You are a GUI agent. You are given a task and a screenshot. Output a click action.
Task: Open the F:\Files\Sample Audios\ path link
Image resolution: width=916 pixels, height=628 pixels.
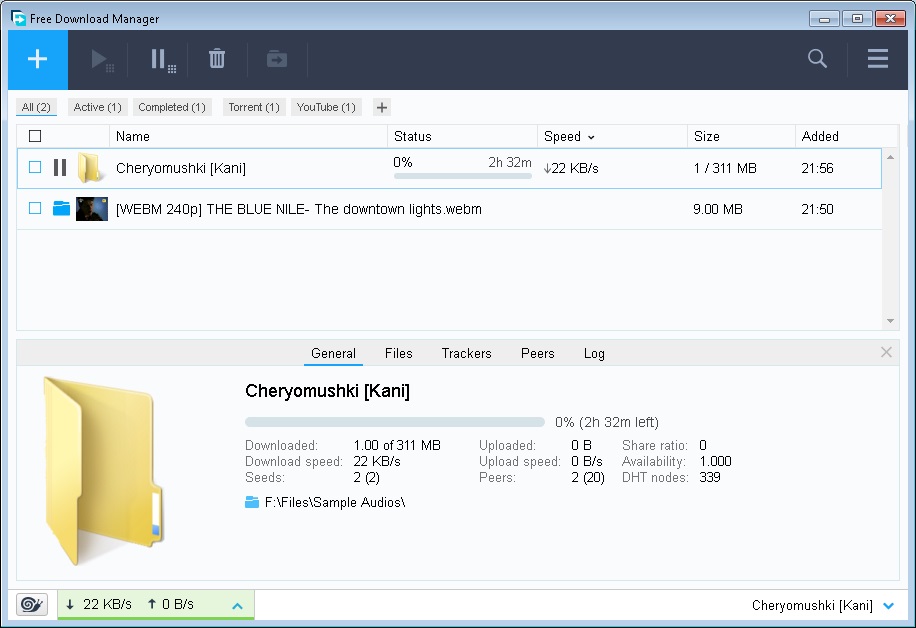coord(335,502)
